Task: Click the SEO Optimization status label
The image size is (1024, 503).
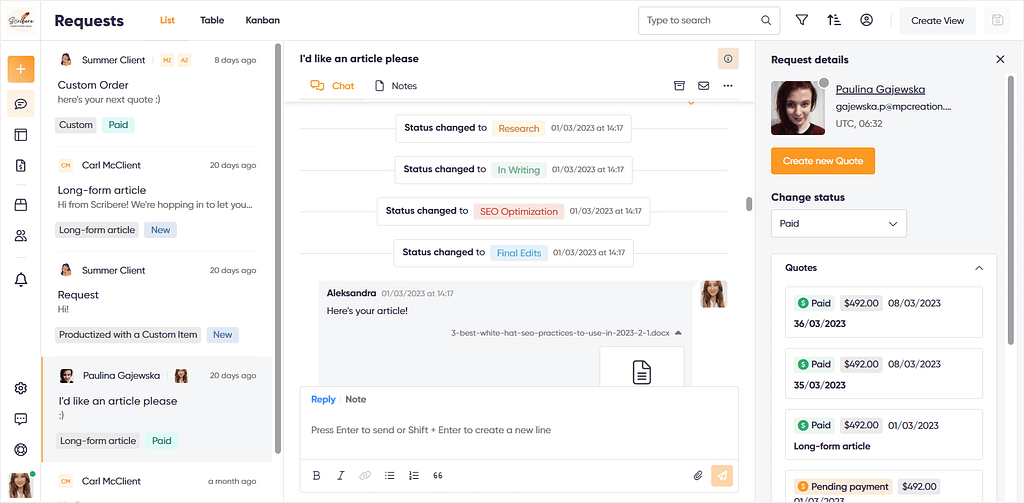Action: pos(519,212)
